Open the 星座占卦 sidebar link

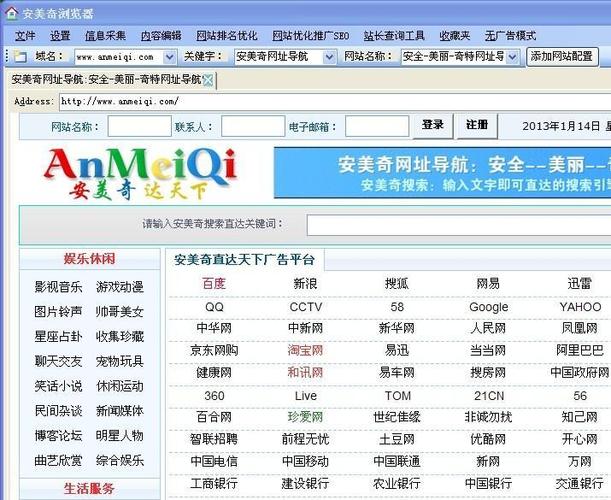(x=58, y=337)
